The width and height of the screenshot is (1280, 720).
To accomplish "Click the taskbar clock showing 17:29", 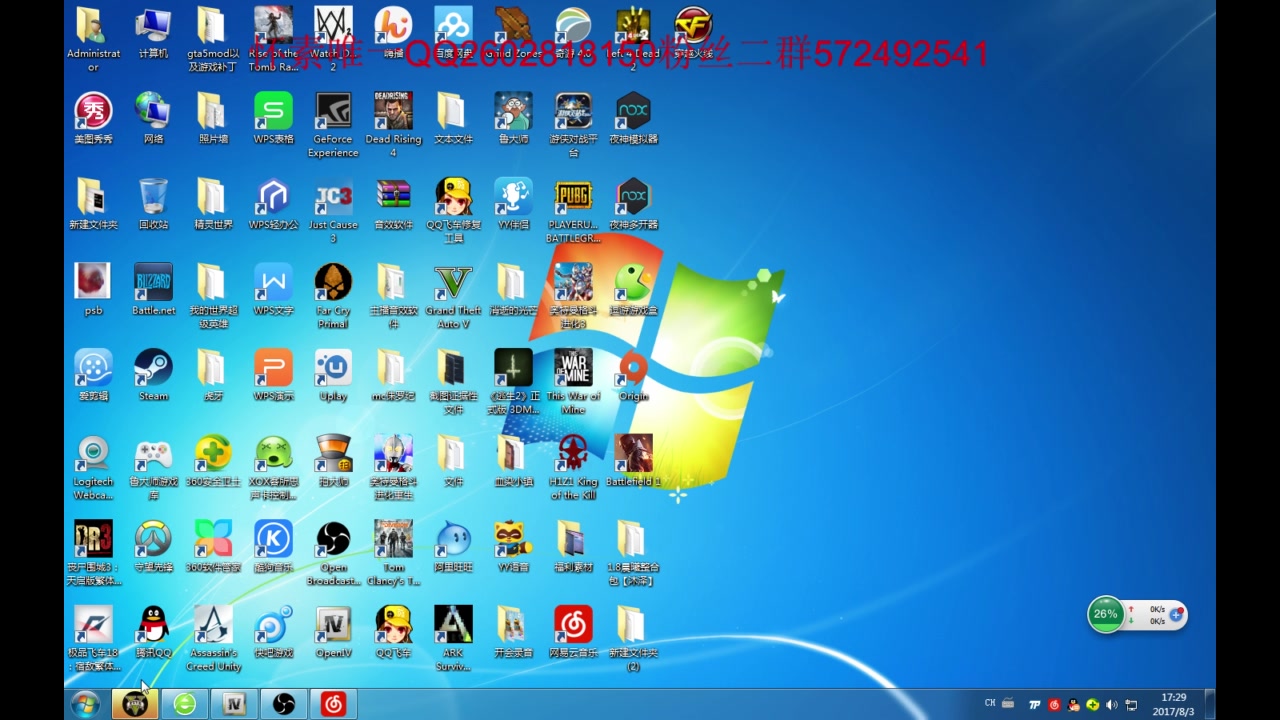I will coord(1174,704).
